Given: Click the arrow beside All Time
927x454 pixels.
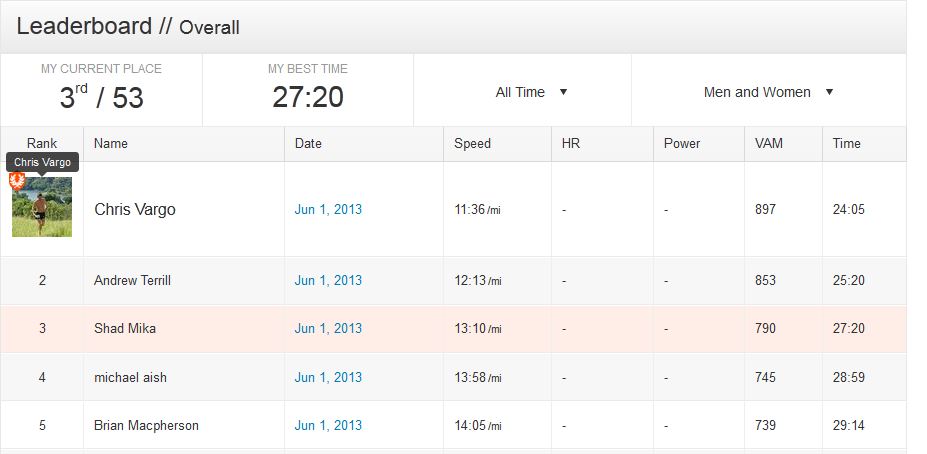Looking at the screenshot, I should pyautogui.click(x=563, y=92).
